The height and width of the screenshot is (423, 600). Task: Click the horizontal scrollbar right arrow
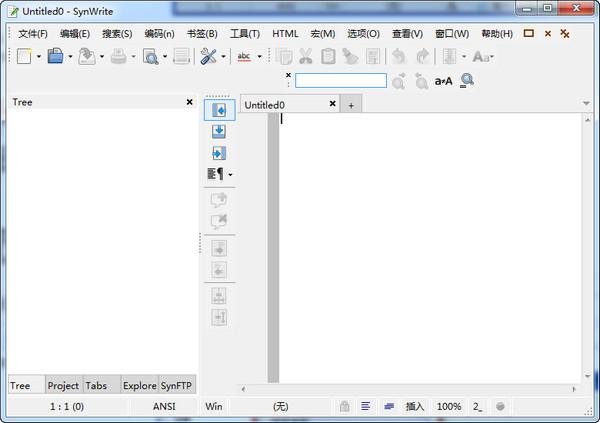(x=574, y=389)
